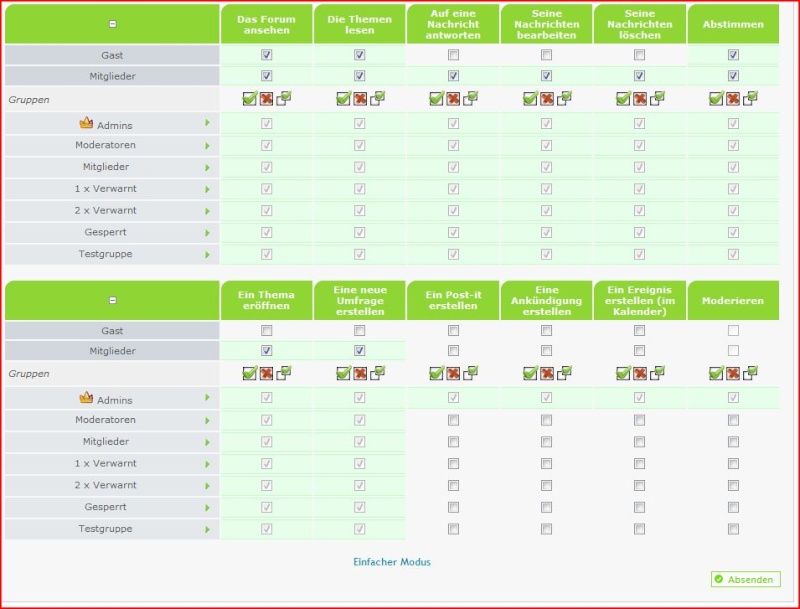Screen dimensions: 800x609
Task: Click the crown icon beside Admins in top table
Action: (x=86, y=123)
